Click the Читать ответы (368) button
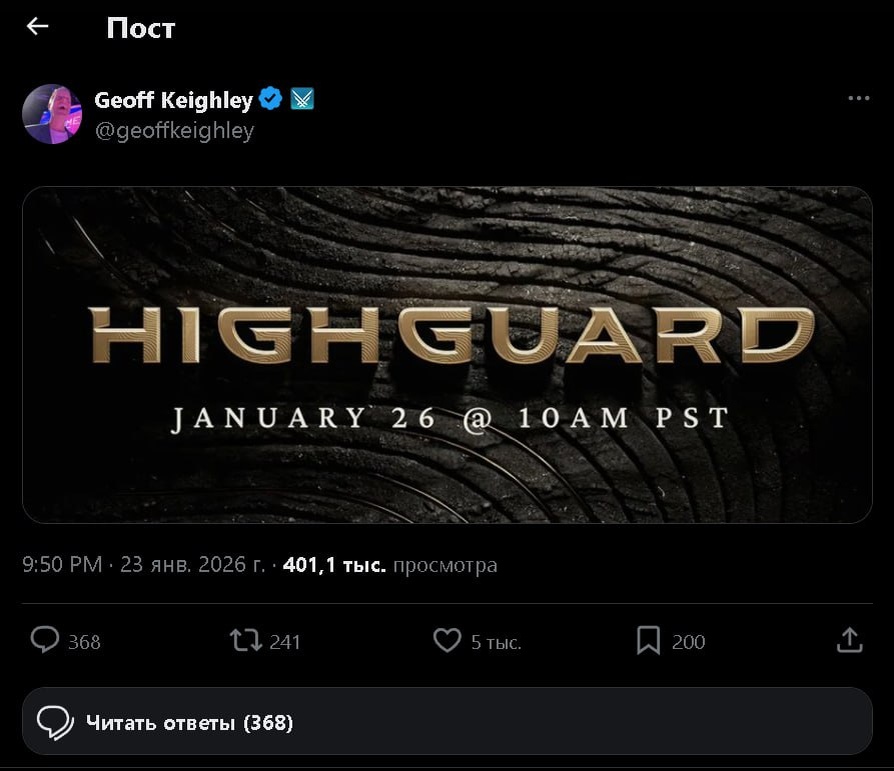Viewport: 894px width, 771px height. 447,721
